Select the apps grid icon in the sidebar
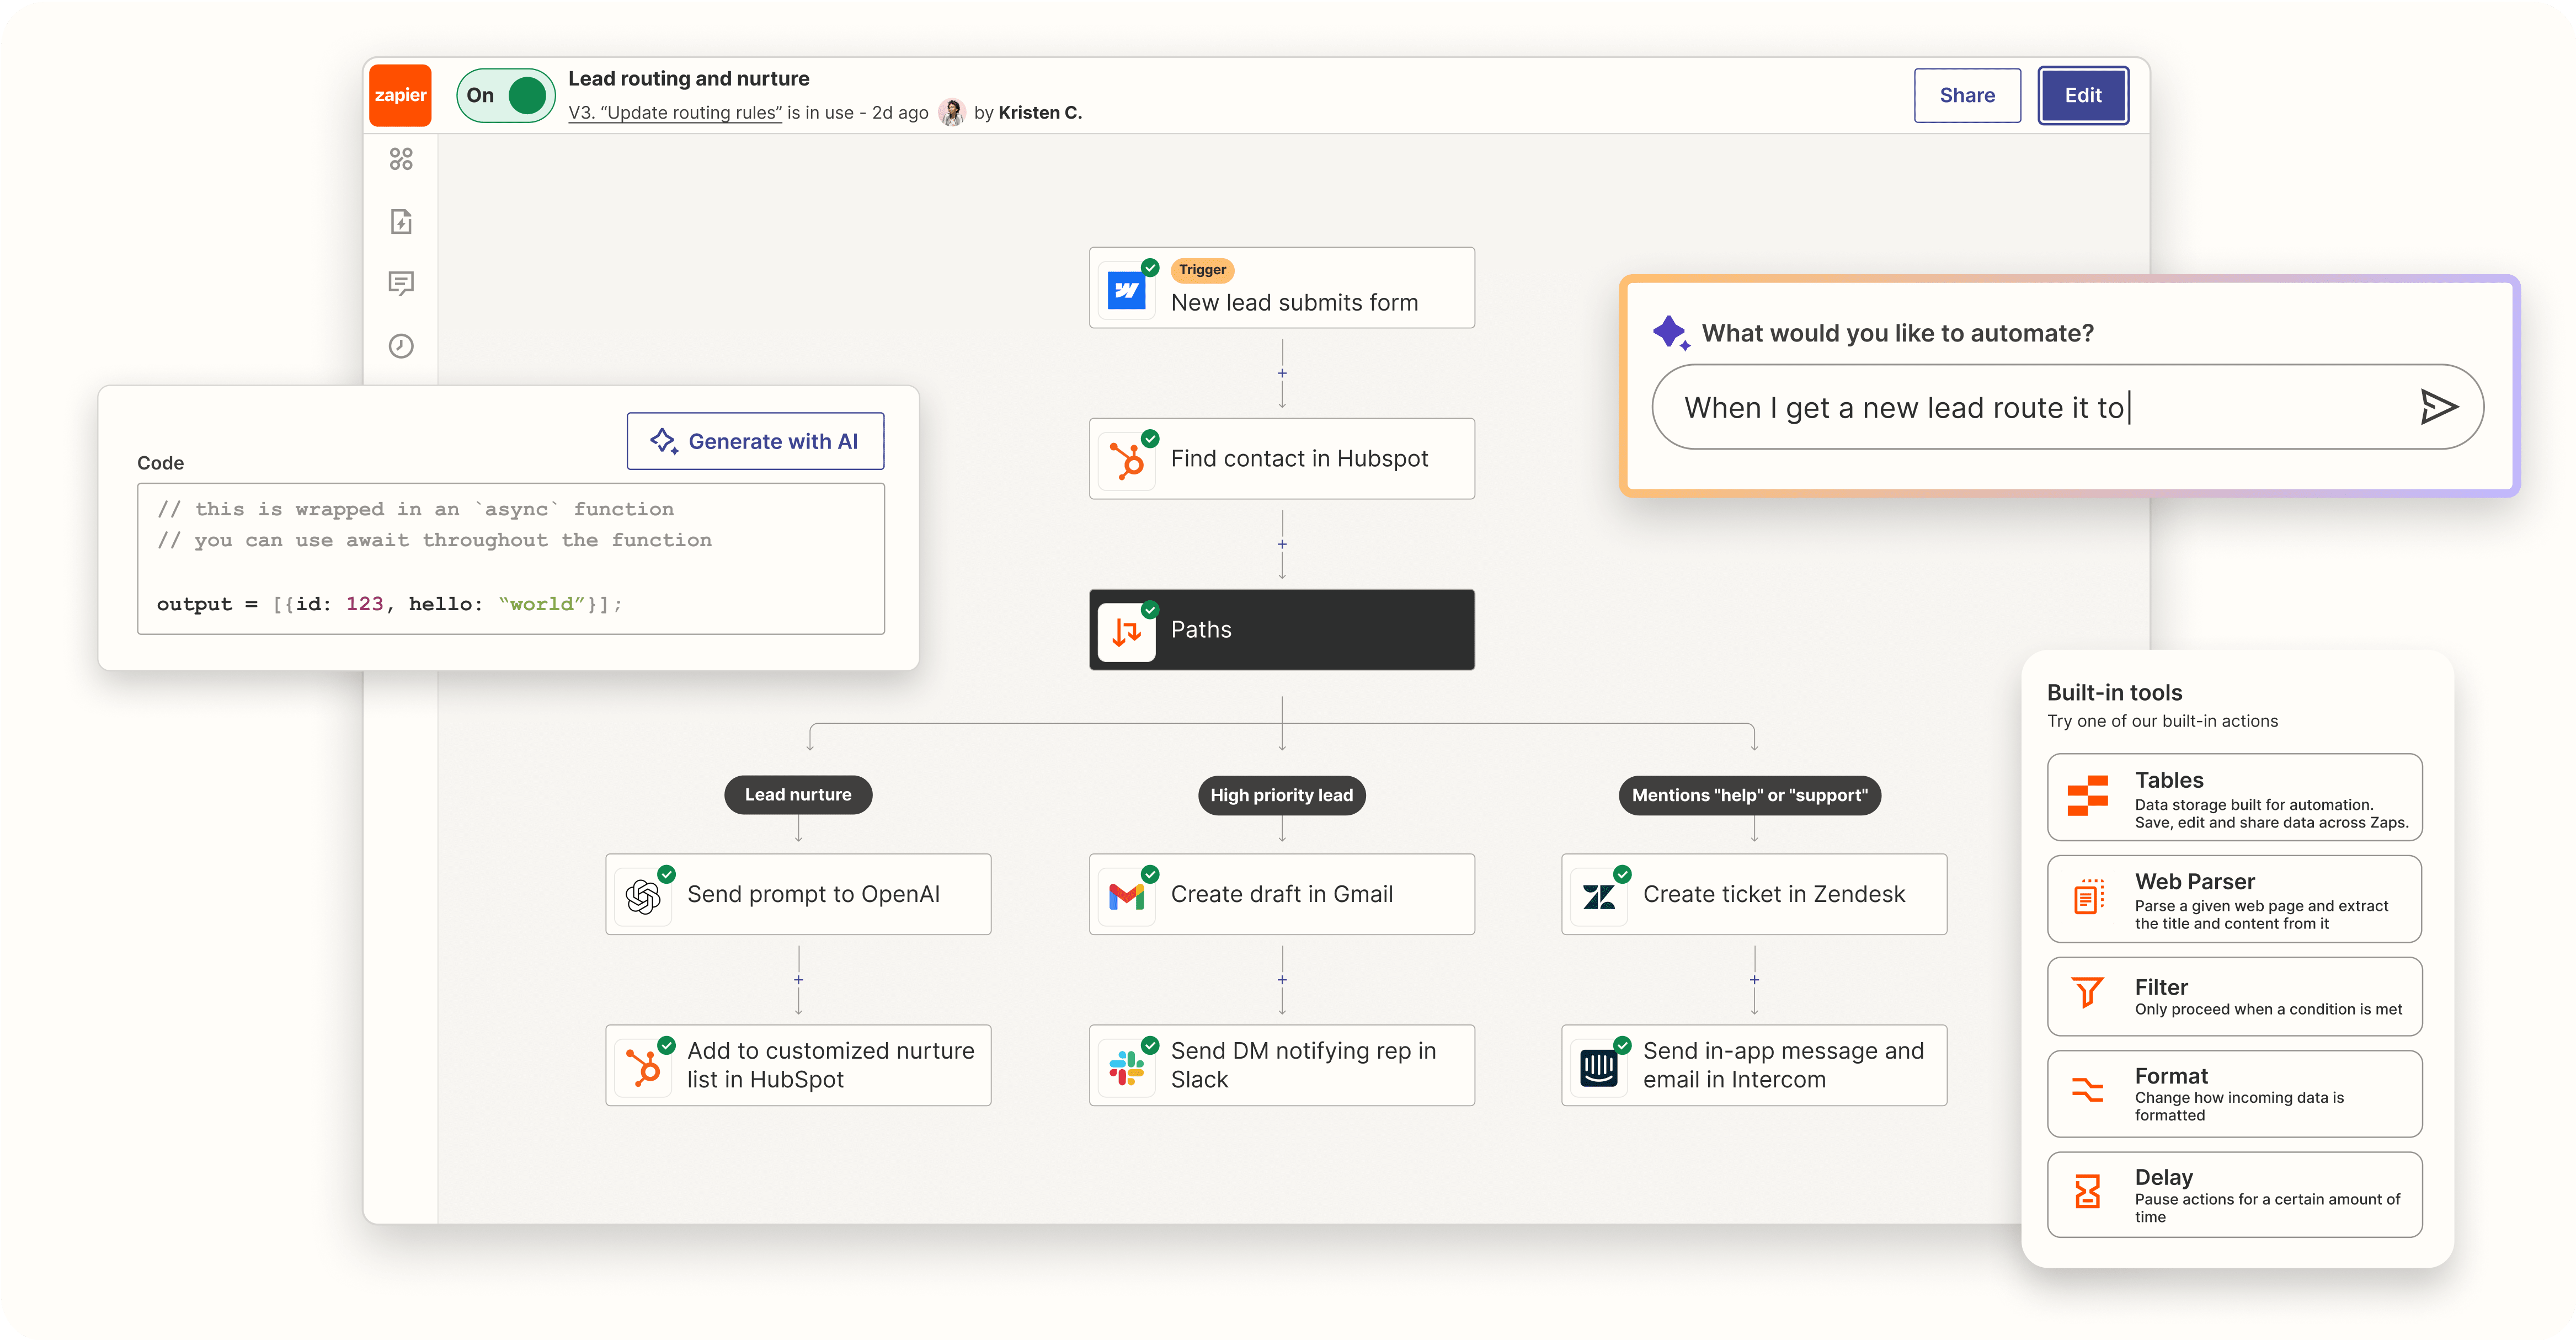The image size is (2576, 1340). [401, 159]
